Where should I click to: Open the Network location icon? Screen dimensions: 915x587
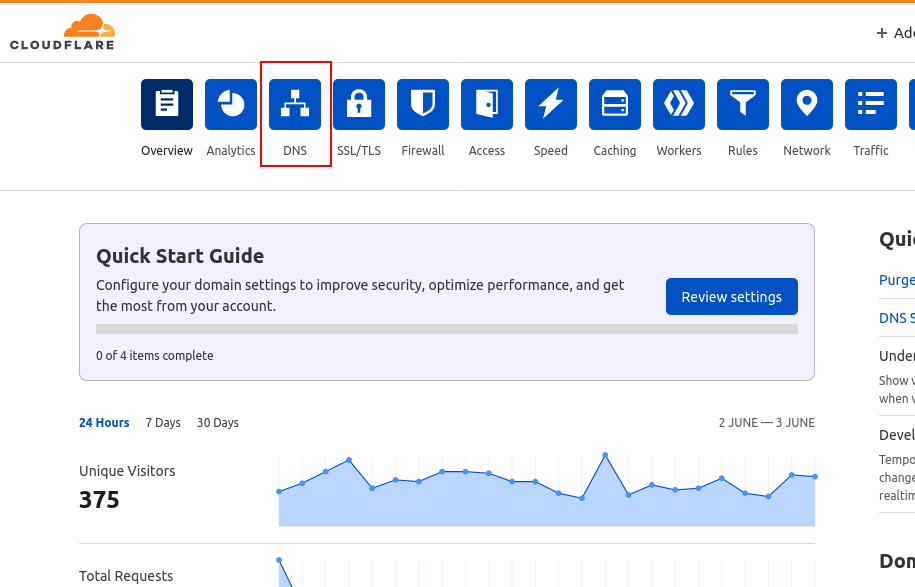(x=806, y=104)
